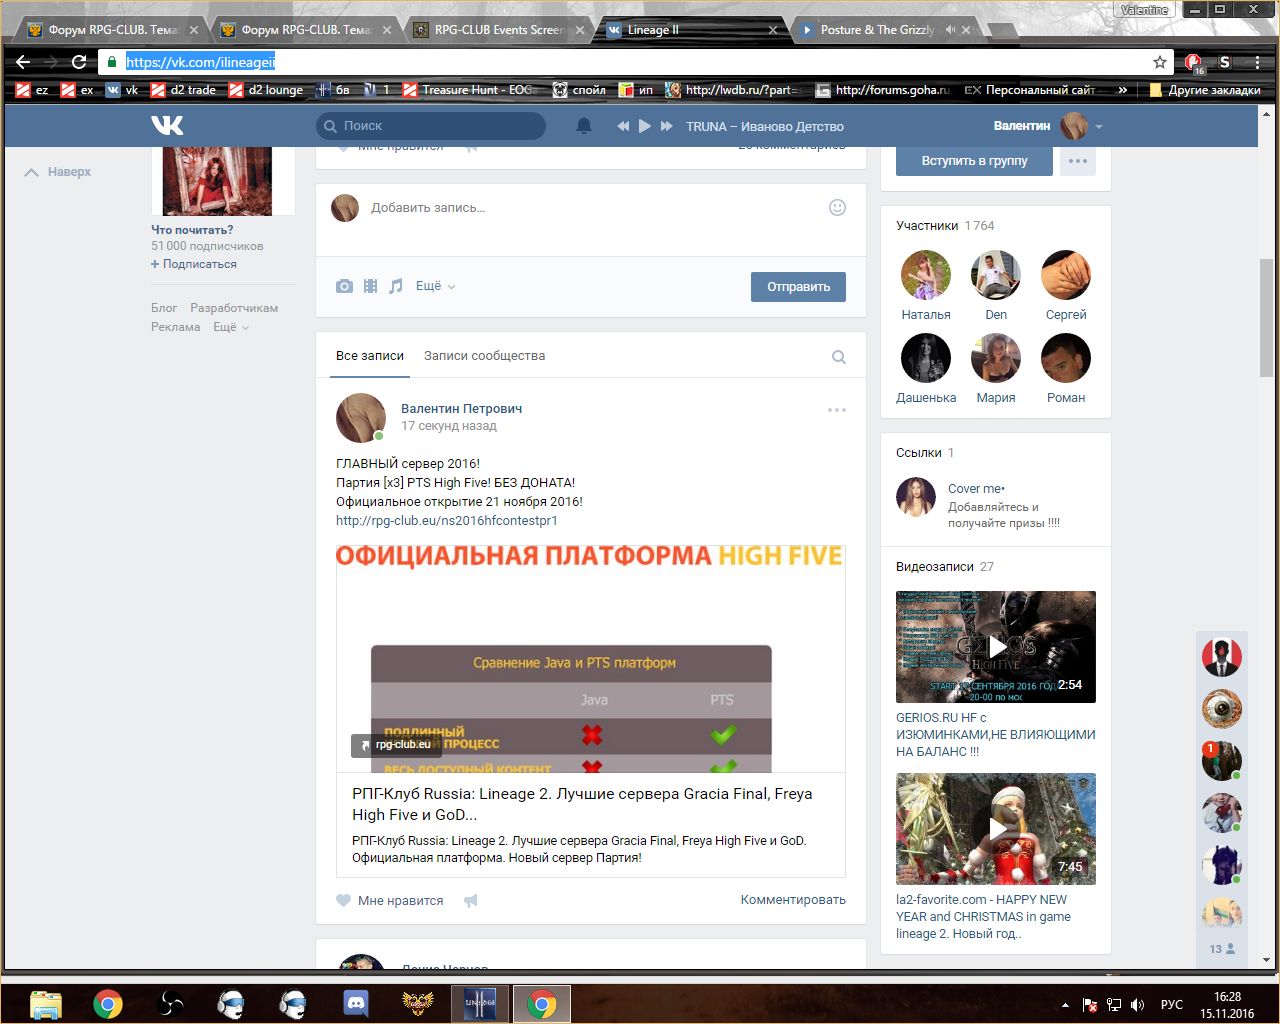The width and height of the screenshot is (1280, 1024).
Task: Open the РПГ-Клуб Russia link title
Action: [x=582, y=804]
